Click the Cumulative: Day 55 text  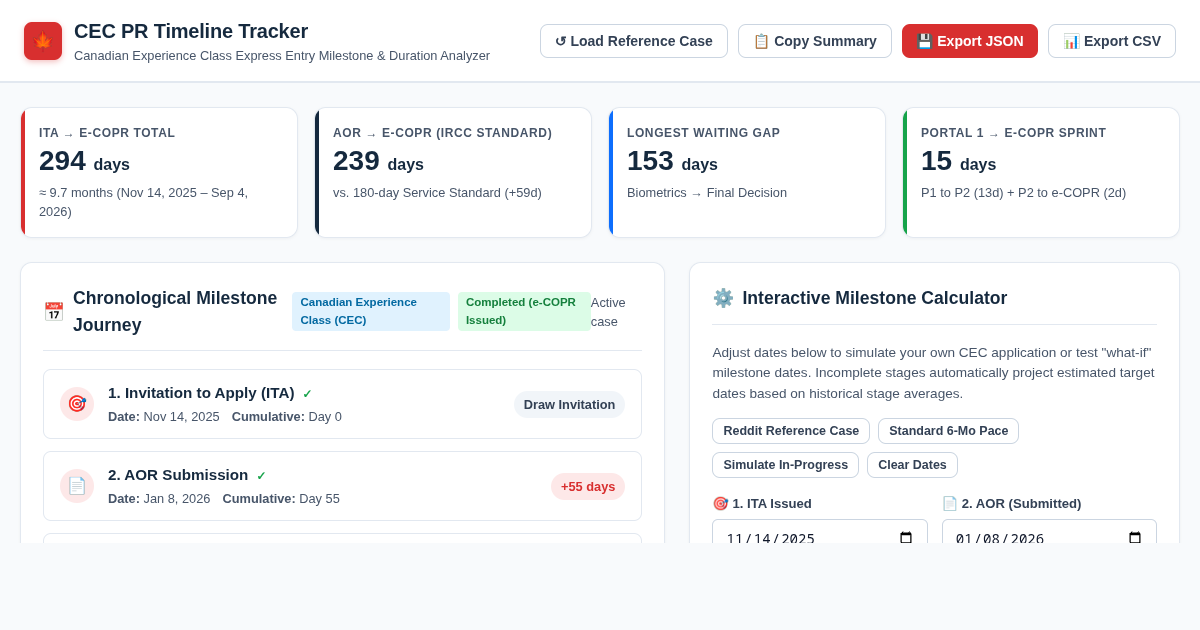point(281,498)
